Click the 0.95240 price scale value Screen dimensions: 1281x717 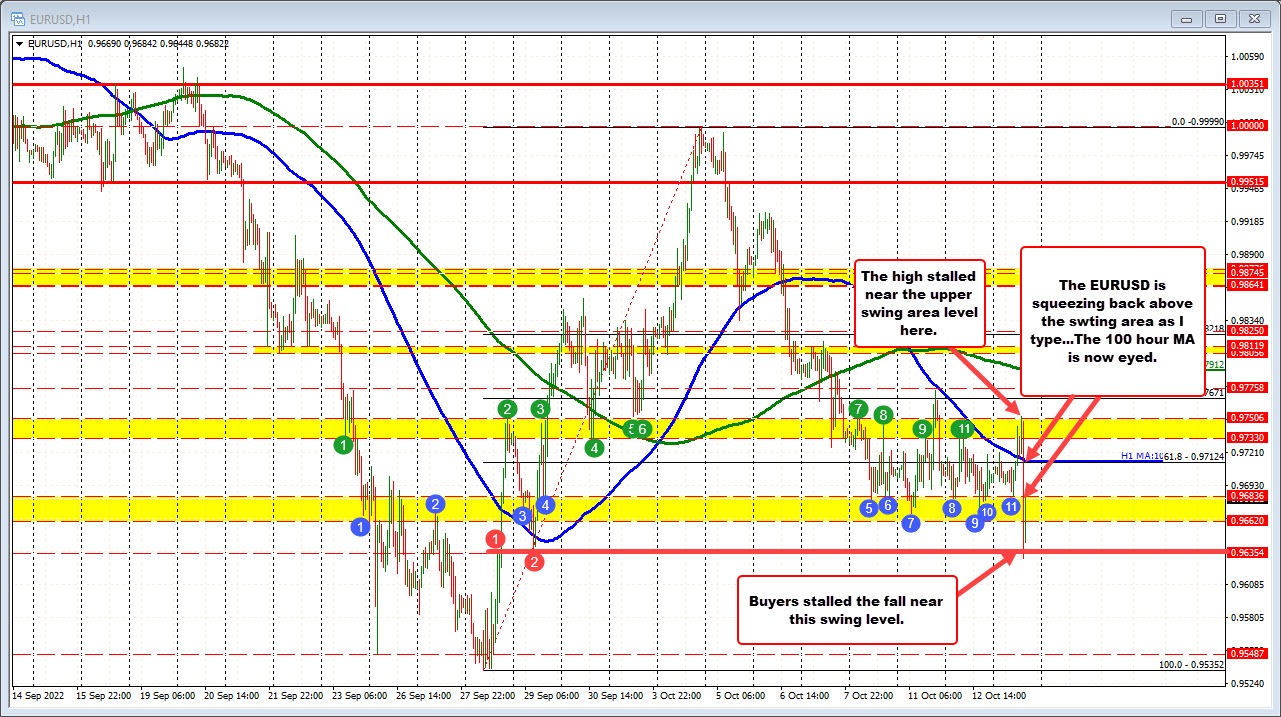point(1246,683)
